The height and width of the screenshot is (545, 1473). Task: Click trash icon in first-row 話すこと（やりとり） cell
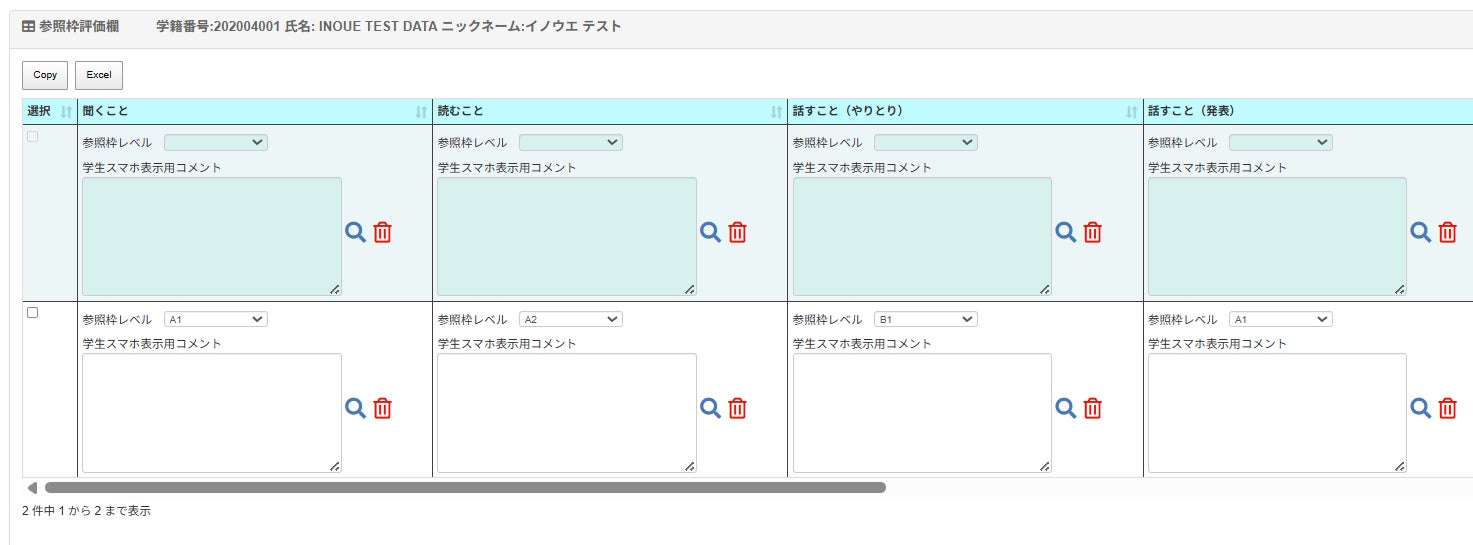(1093, 232)
